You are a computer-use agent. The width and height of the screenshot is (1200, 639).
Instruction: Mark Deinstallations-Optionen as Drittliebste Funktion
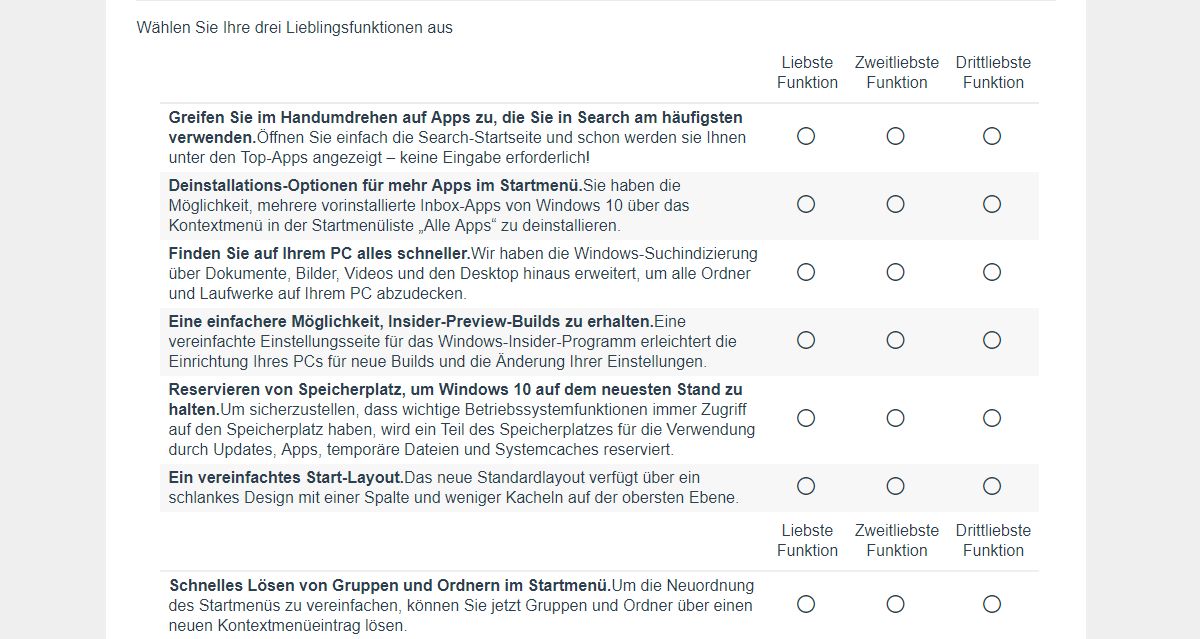point(992,204)
